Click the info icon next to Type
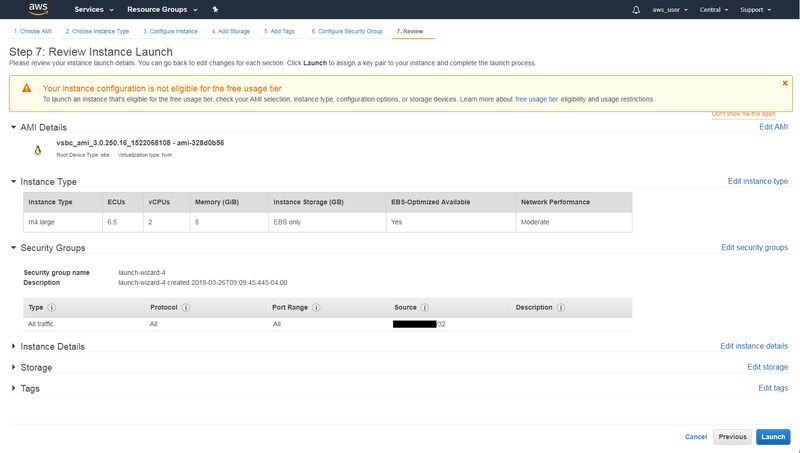Screen dimensions: 800x453 tap(52, 308)
